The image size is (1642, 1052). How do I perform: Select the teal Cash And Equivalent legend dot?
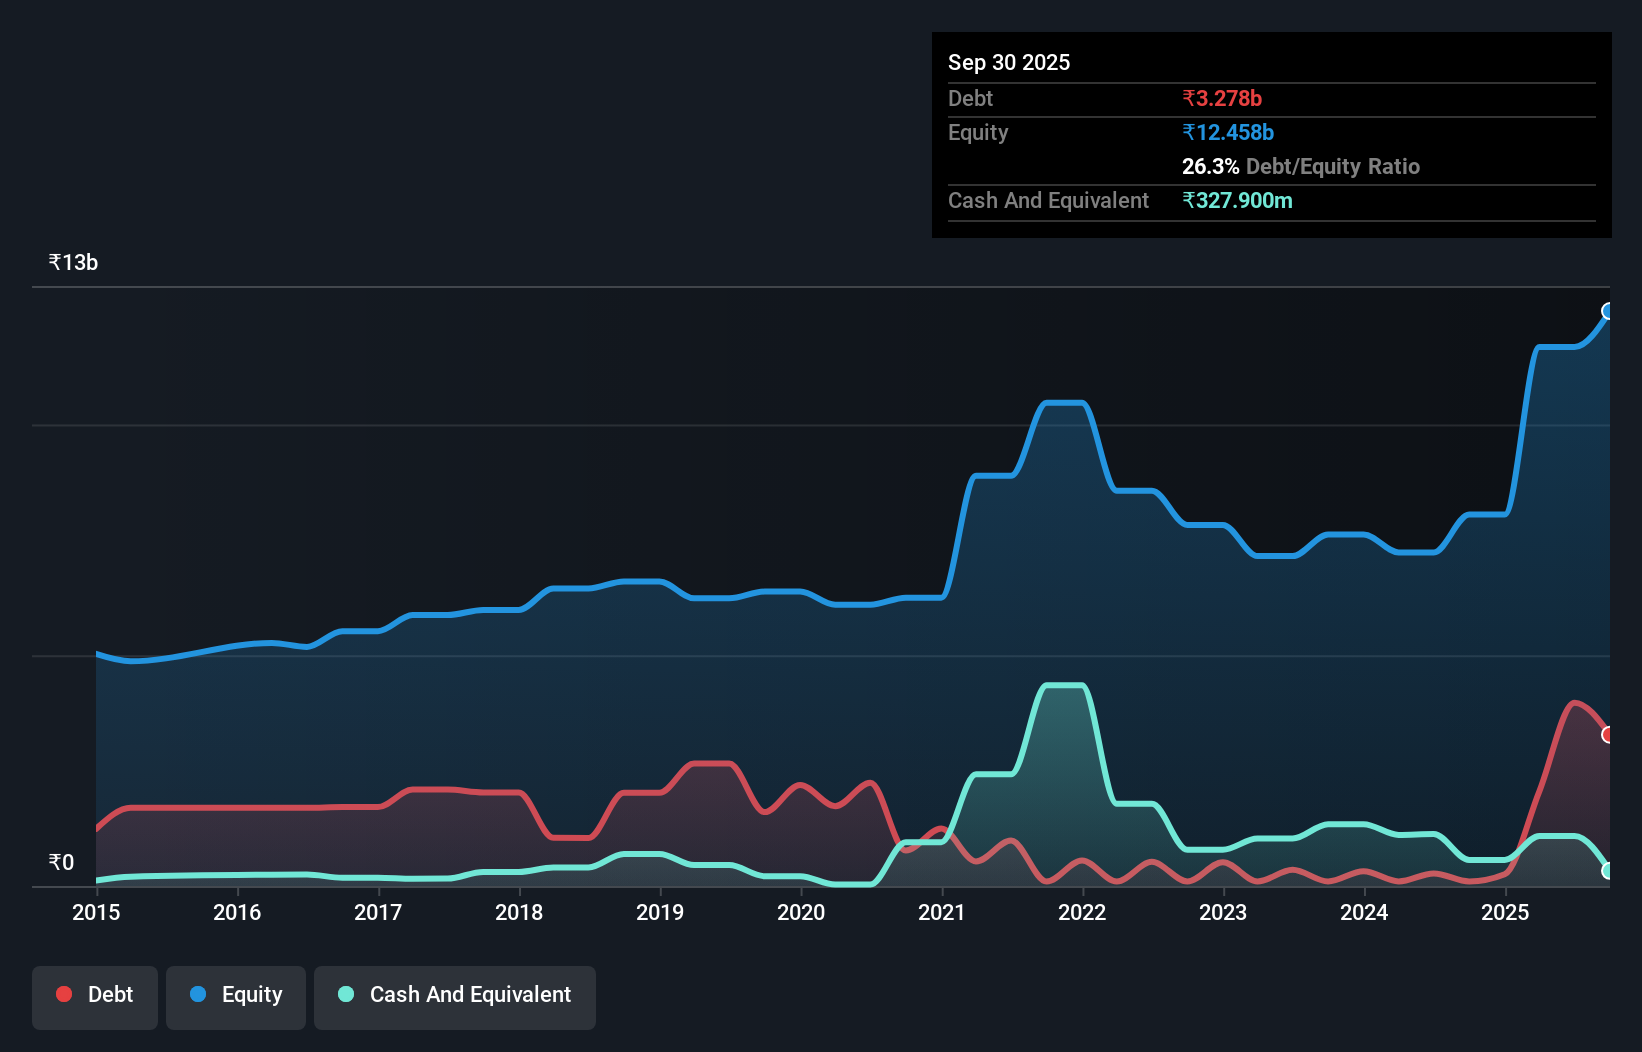tap(345, 994)
